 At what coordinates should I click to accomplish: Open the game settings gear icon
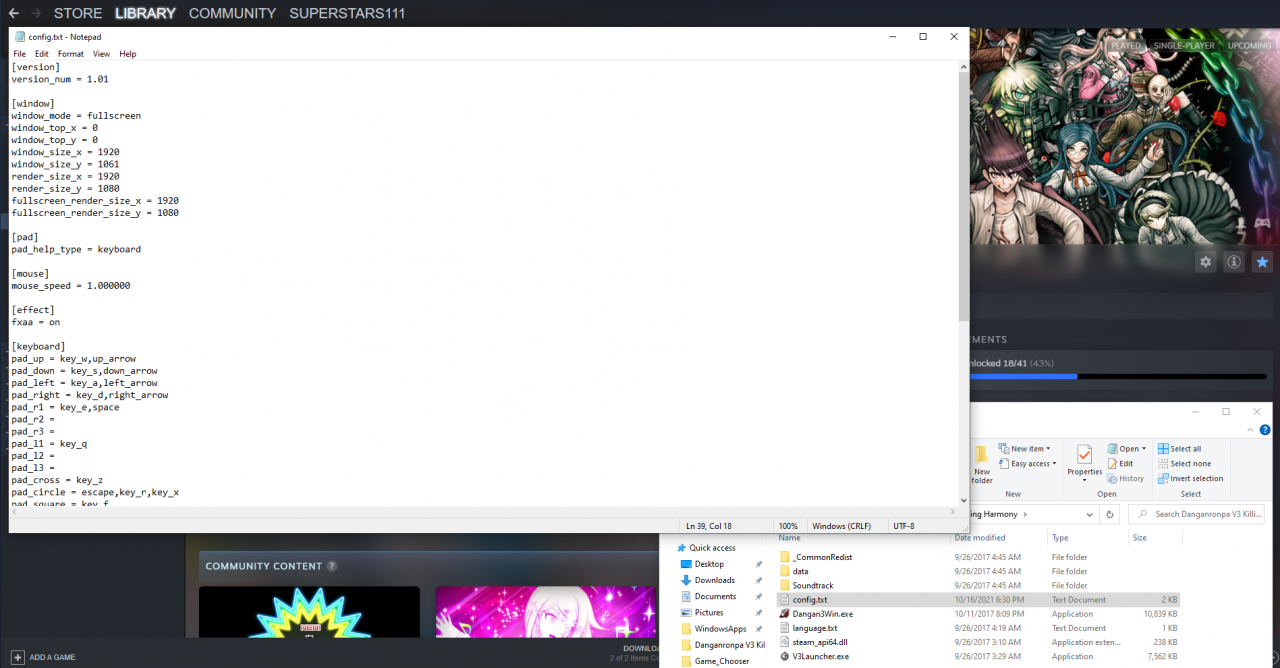[1206, 262]
